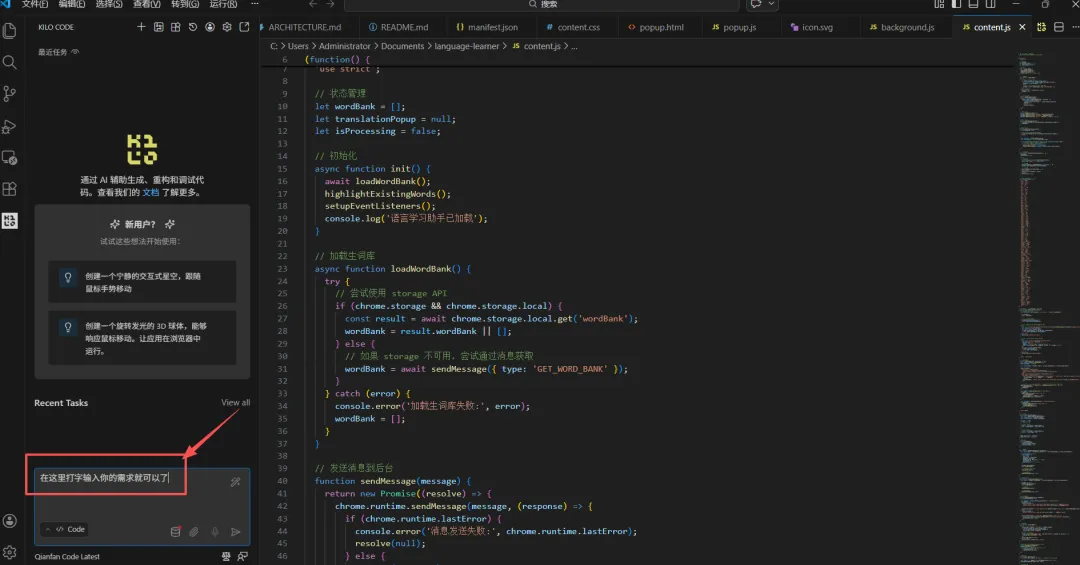
Task: Select the Kilo Code activity bar icon
Action: 10,220
